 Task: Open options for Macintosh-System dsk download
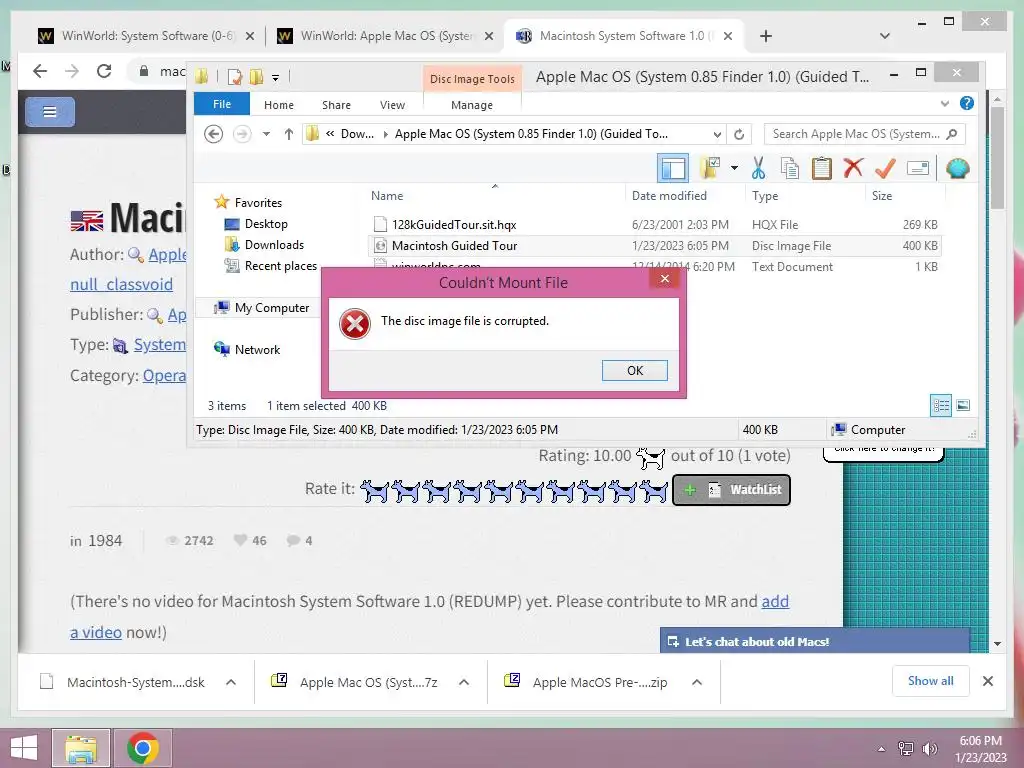click(231, 682)
